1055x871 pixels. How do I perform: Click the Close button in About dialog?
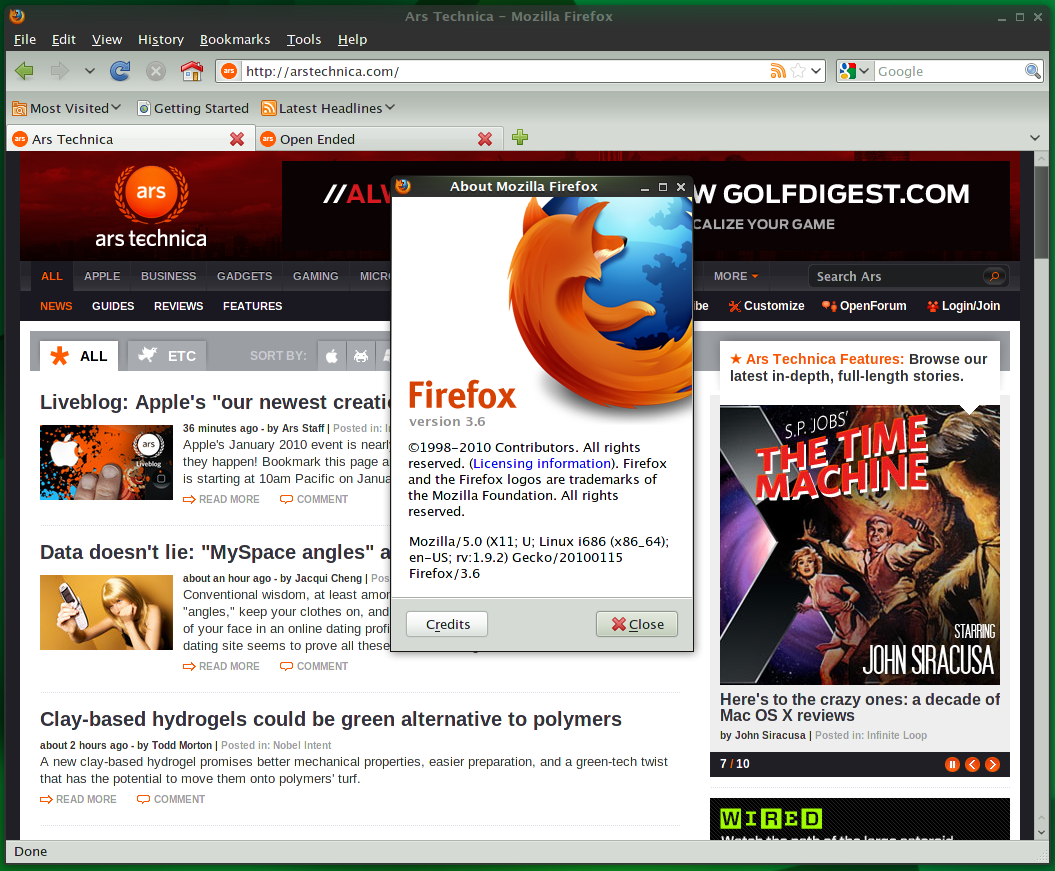pyautogui.click(x=637, y=624)
